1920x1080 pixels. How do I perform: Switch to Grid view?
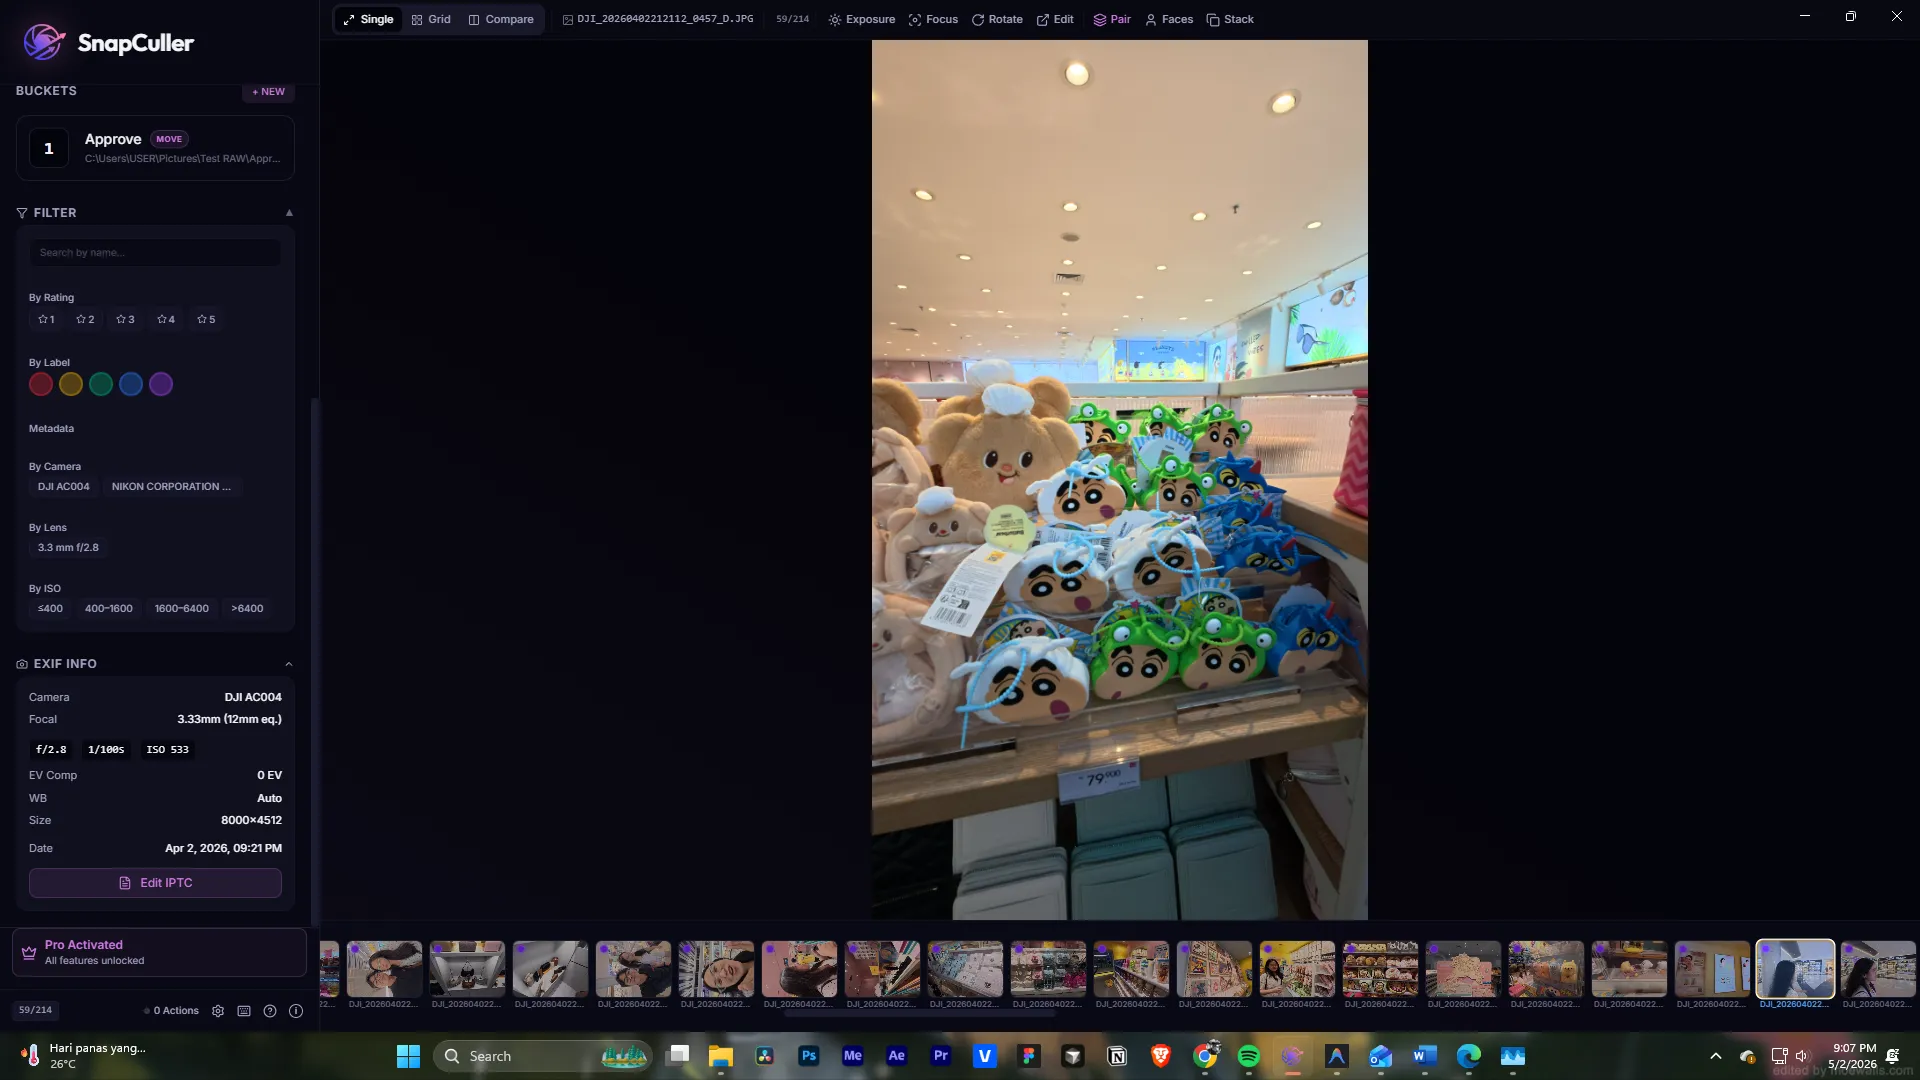431,19
